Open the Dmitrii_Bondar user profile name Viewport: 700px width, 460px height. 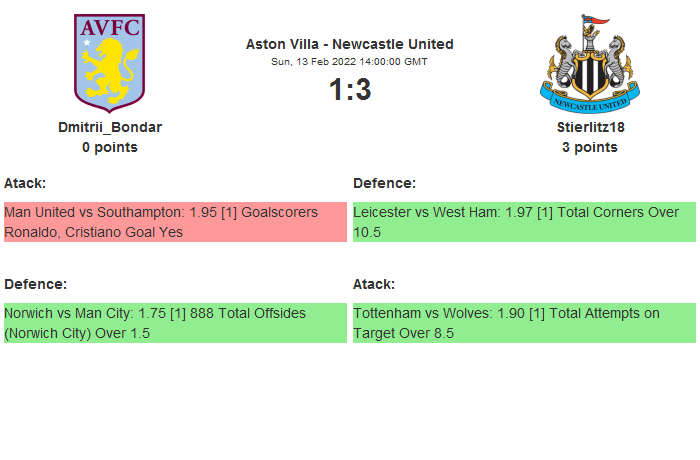pos(109,127)
